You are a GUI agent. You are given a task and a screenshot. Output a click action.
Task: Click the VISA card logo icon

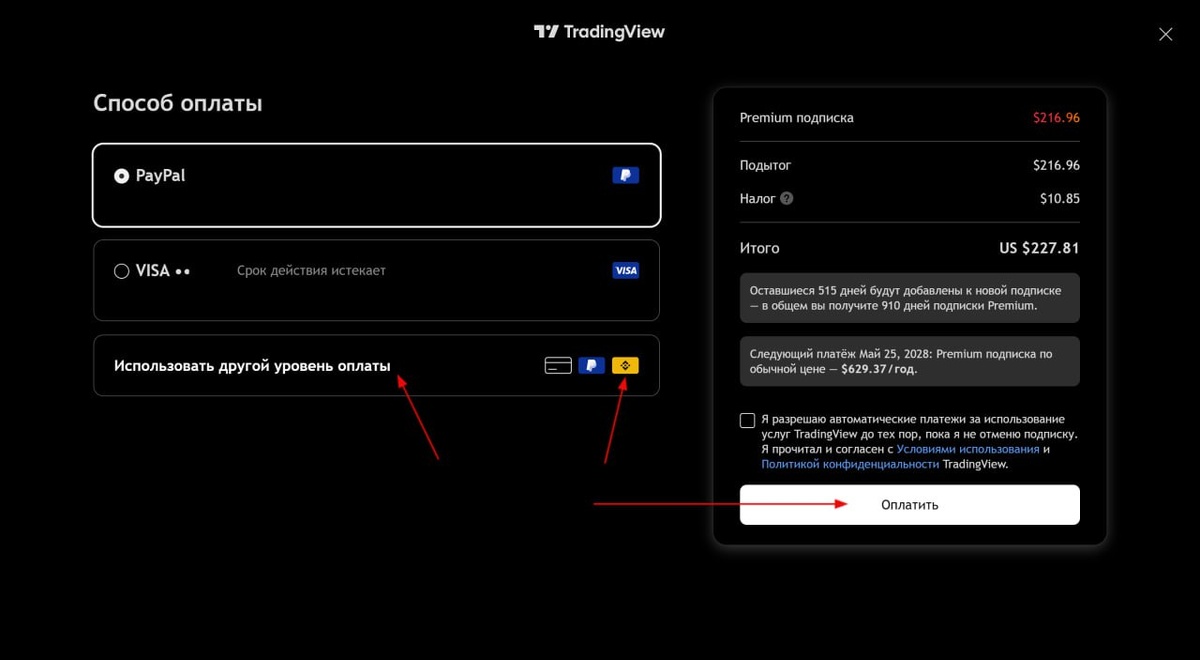click(625, 270)
